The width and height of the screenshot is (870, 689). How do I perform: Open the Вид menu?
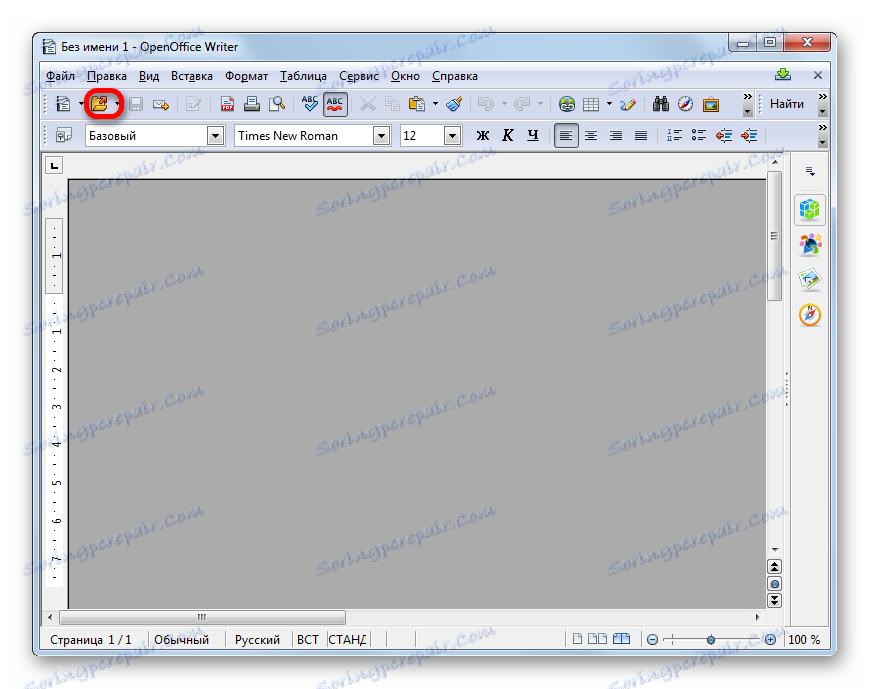[x=149, y=76]
